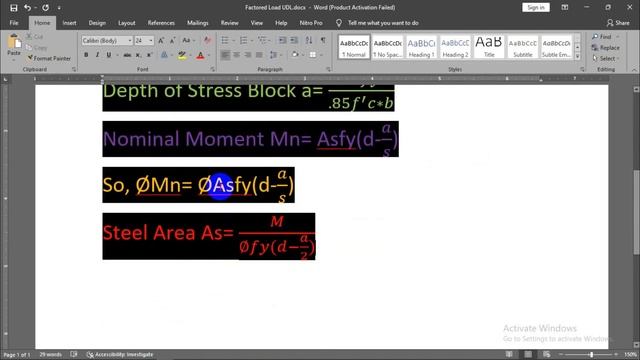The height and width of the screenshot is (360, 640).
Task: Clear all formatting icon
Action: coord(207,40)
